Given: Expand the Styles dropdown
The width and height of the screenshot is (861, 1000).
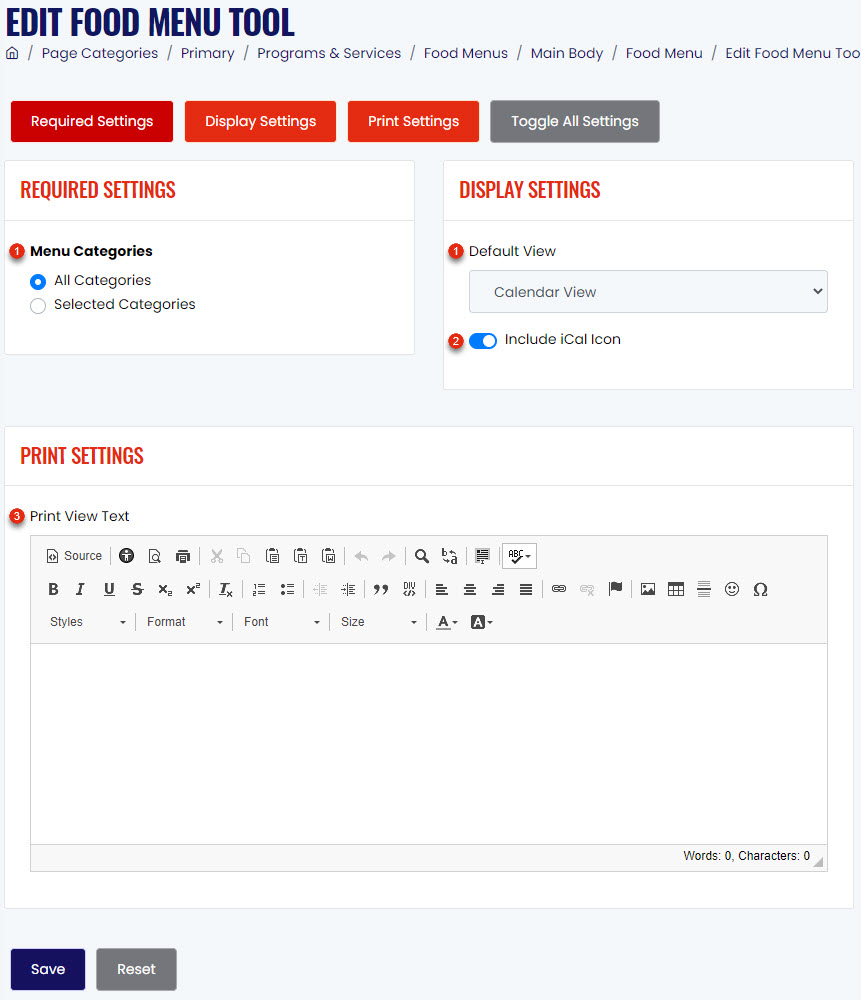Looking at the screenshot, I should pos(88,622).
